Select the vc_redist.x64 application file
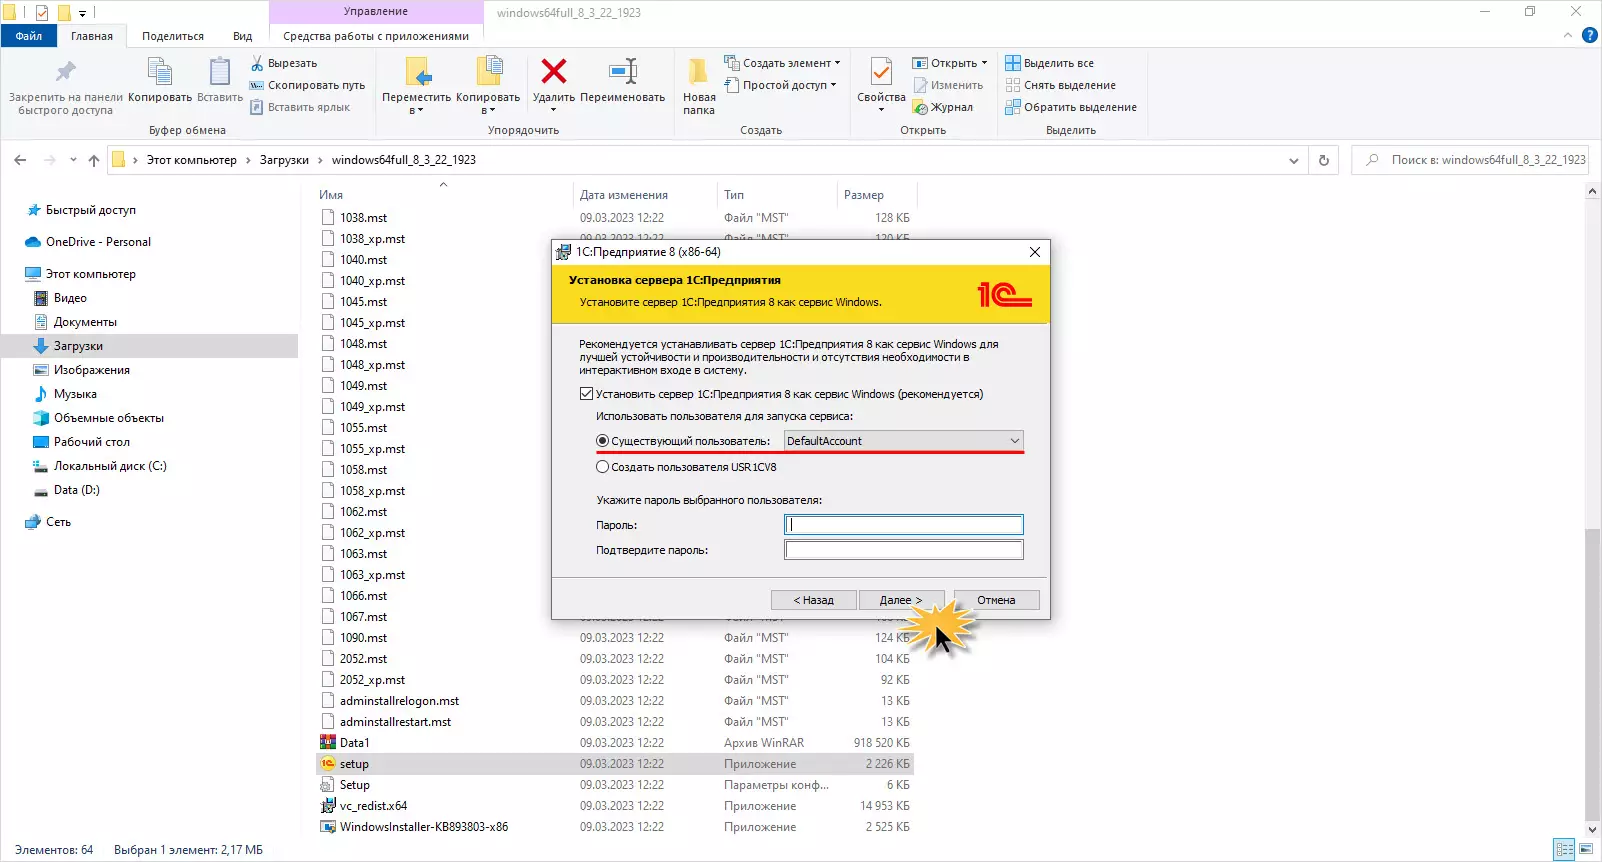Screen dimensions: 1602x862 [373, 806]
